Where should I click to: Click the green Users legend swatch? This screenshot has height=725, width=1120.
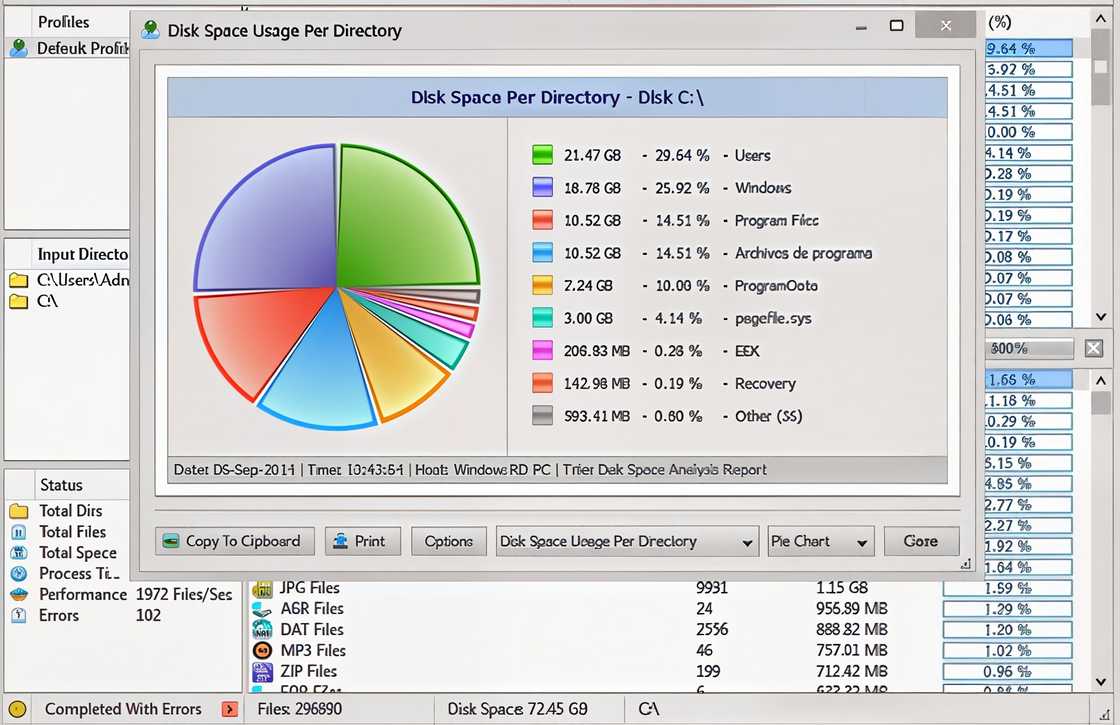click(542, 155)
